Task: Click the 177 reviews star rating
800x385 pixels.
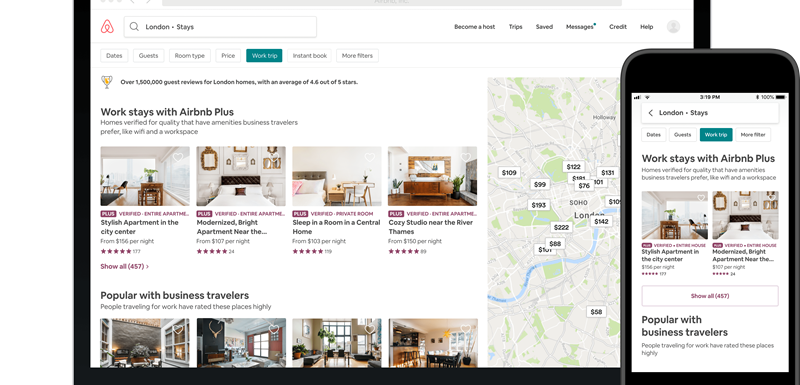Action: [120, 251]
